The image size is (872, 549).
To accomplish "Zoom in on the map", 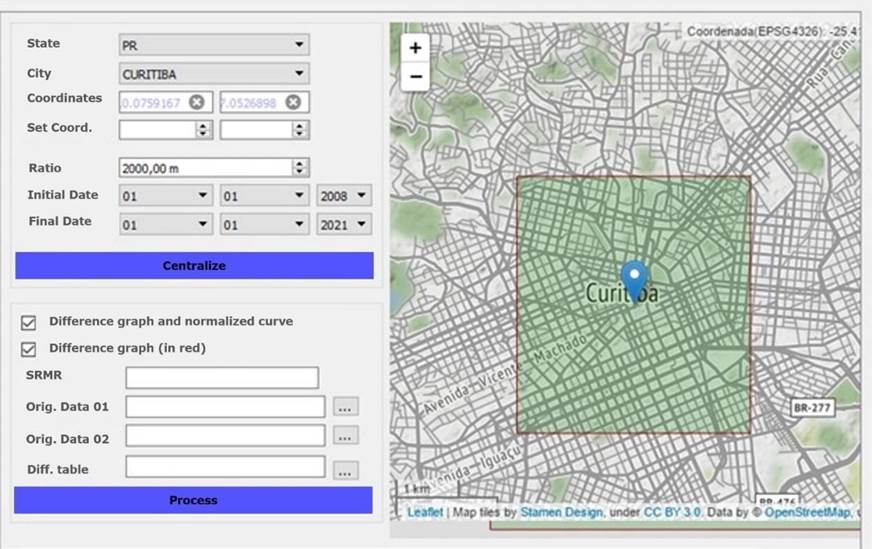I will (415, 47).
